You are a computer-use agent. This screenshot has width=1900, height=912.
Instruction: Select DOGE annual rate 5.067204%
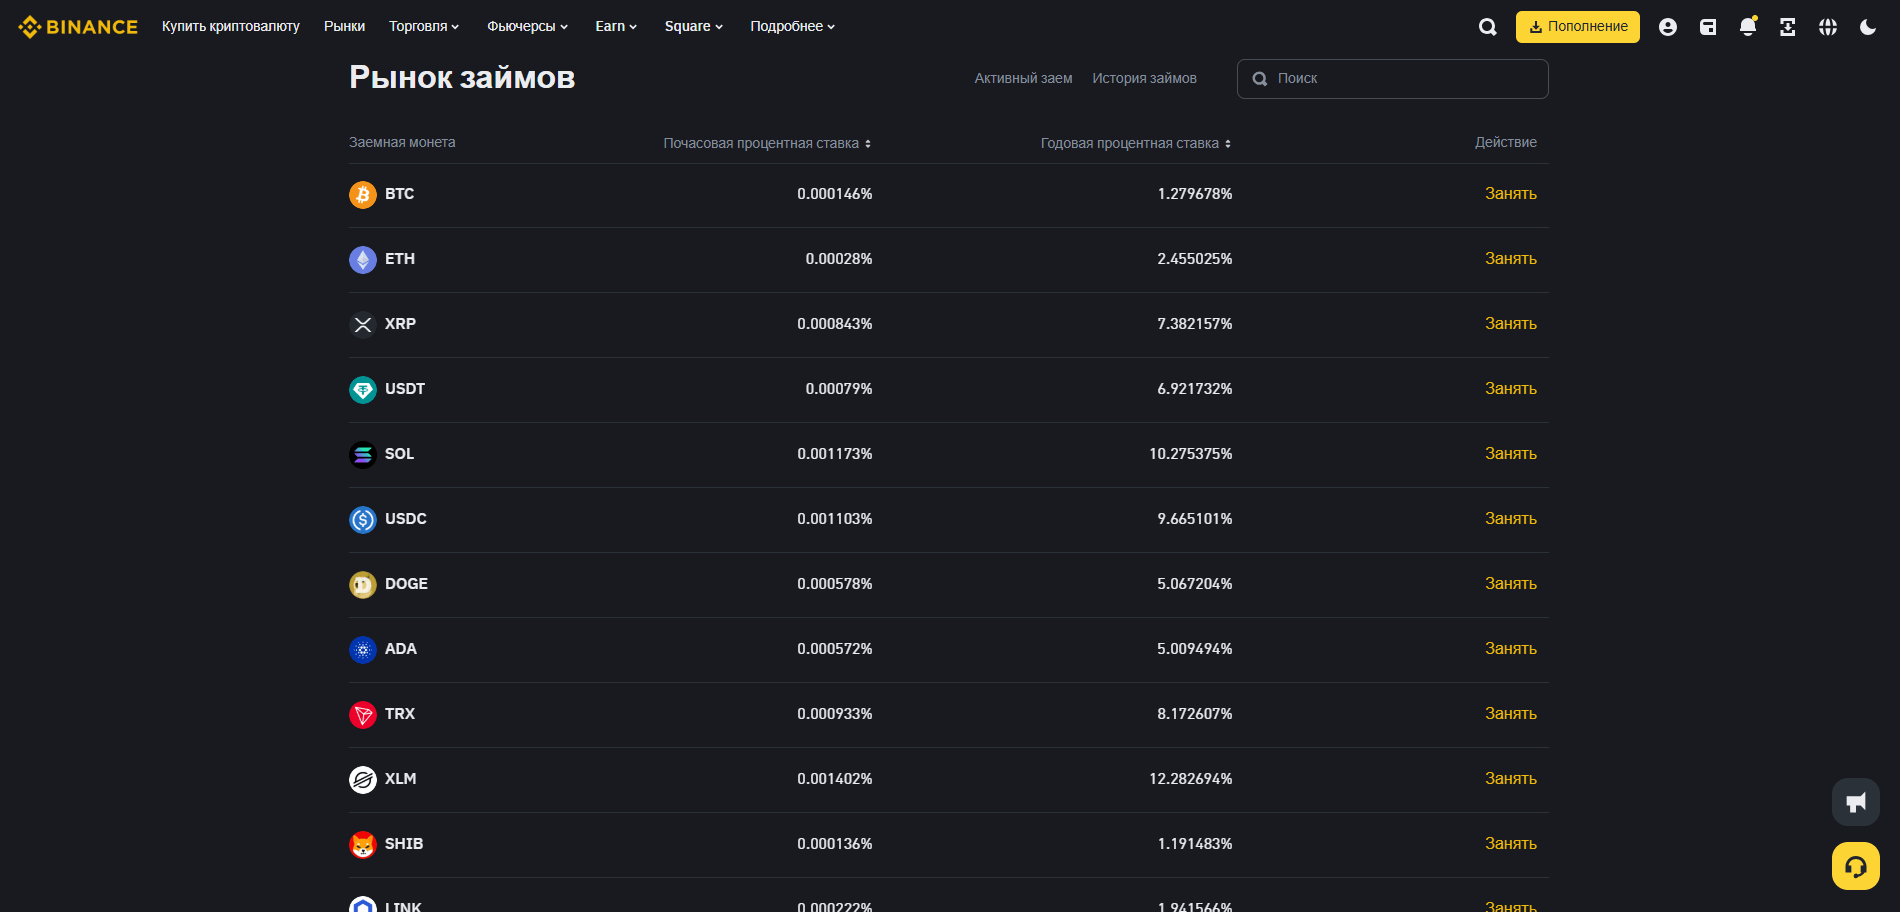coord(1195,584)
